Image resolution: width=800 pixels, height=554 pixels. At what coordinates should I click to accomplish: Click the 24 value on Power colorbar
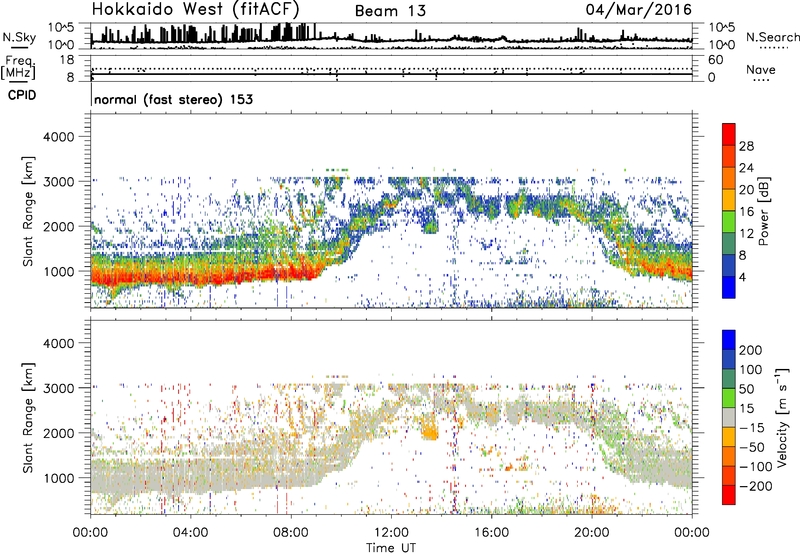coord(746,168)
